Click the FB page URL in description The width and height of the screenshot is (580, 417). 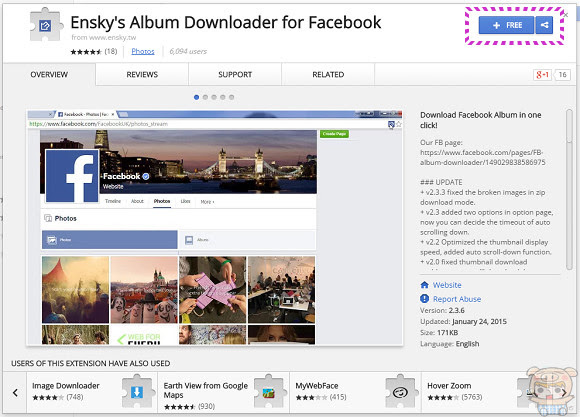(x=482, y=157)
